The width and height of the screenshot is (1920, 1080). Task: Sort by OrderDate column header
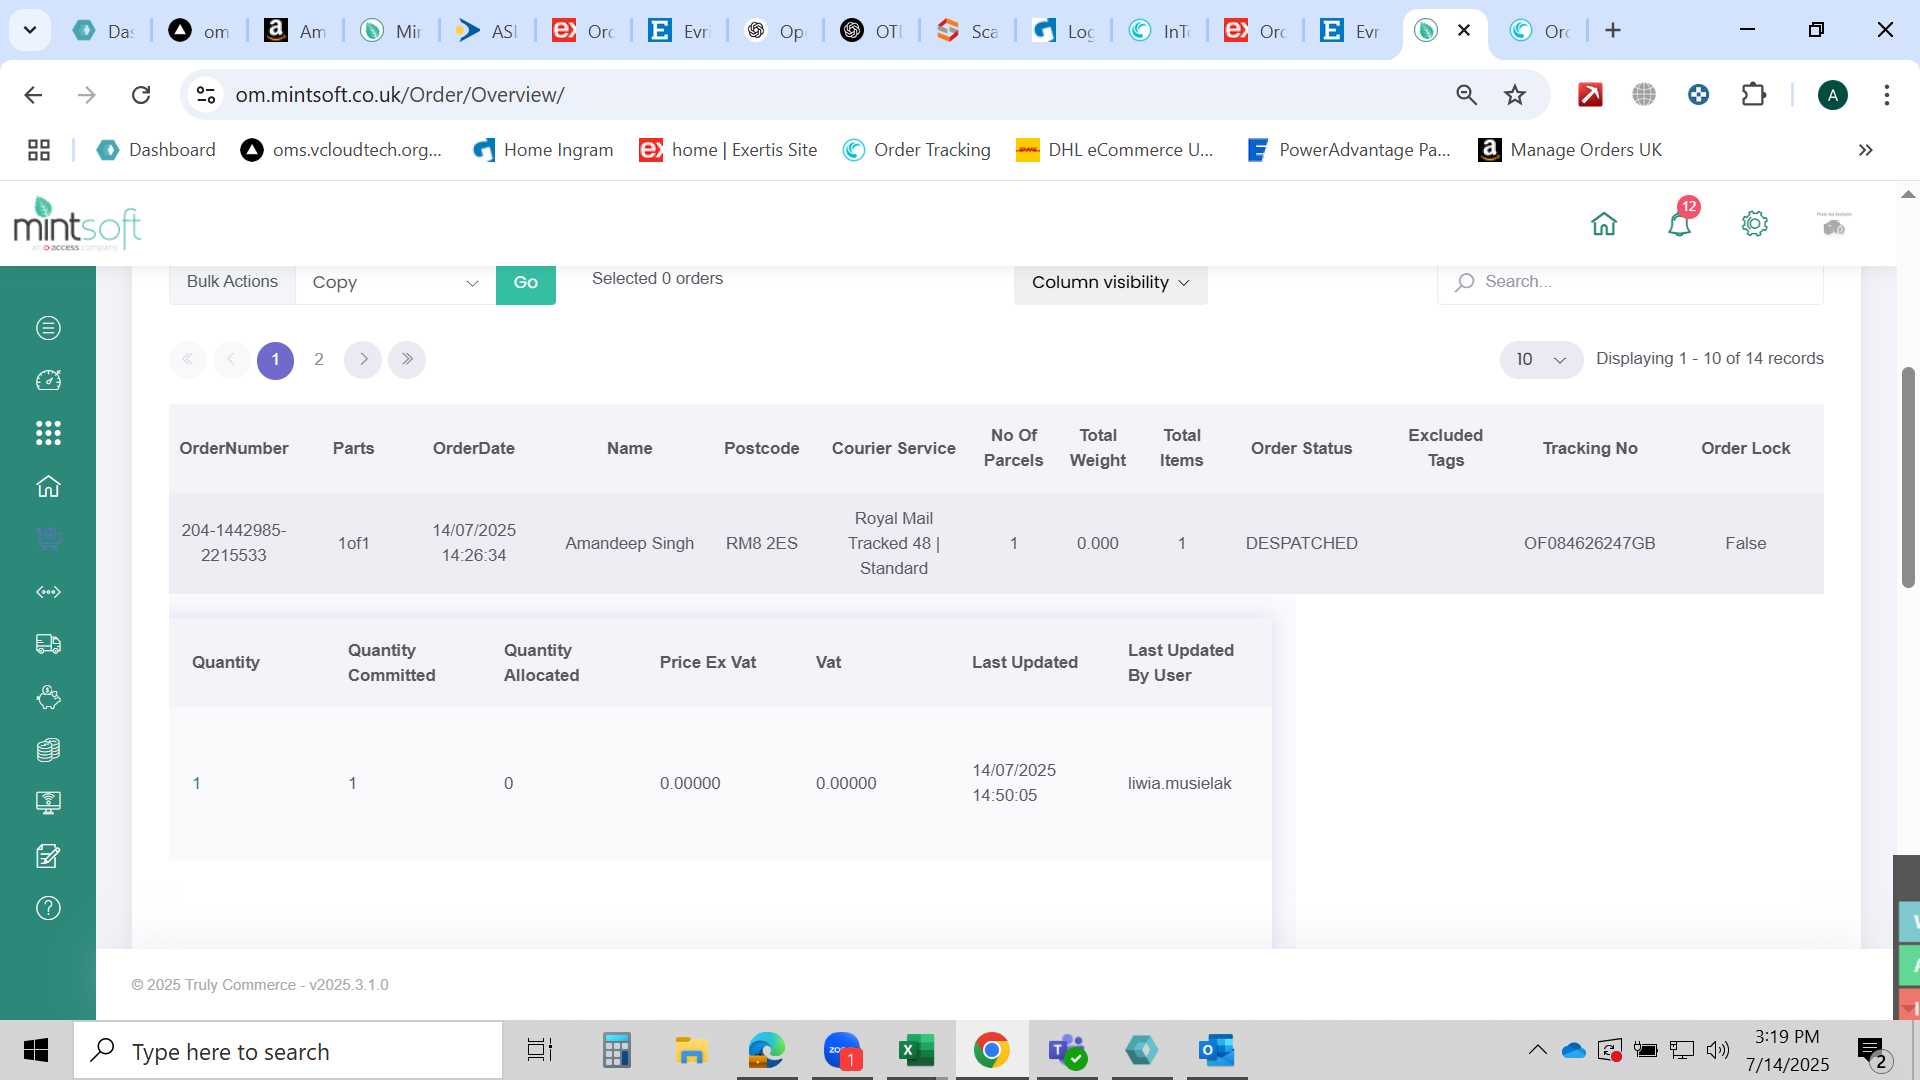click(474, 448)
